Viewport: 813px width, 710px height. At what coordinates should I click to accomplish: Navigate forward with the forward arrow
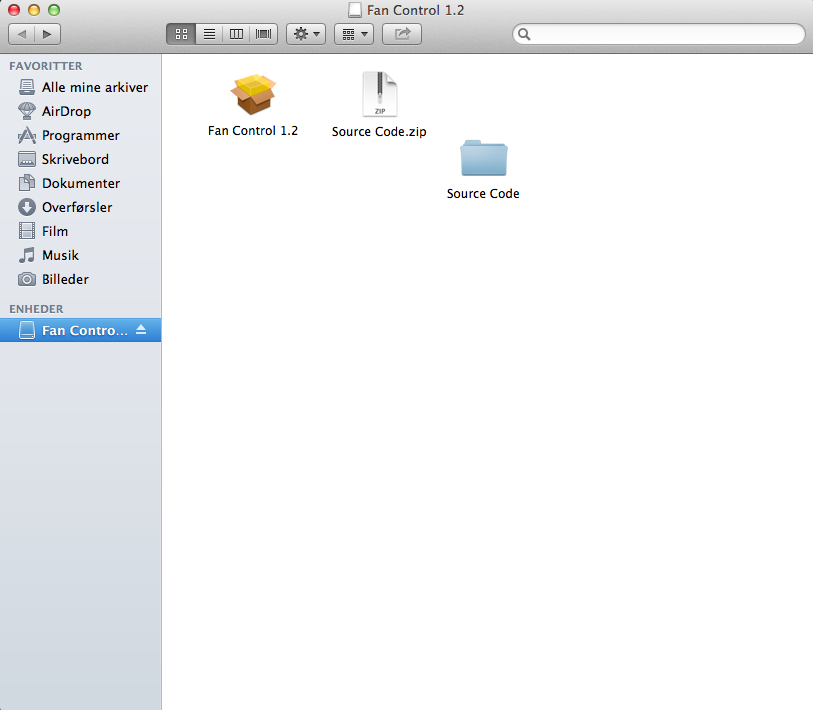click(47, 33)
